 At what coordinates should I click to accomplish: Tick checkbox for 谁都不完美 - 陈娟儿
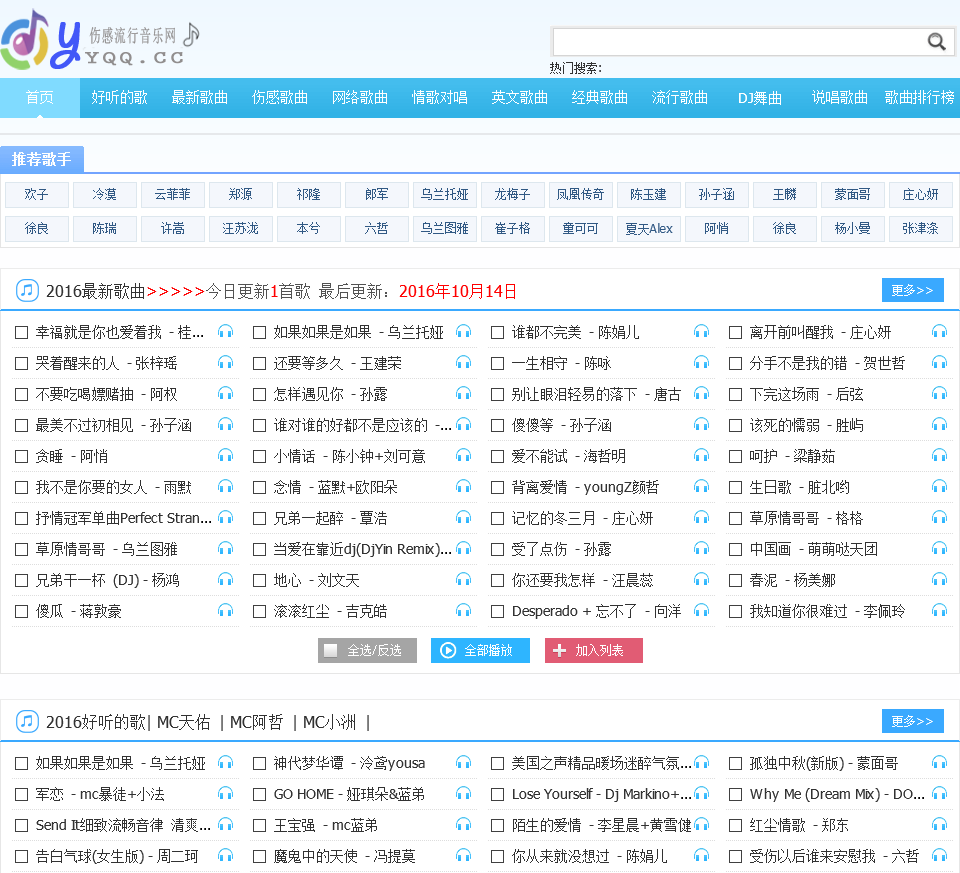(498, 332)
